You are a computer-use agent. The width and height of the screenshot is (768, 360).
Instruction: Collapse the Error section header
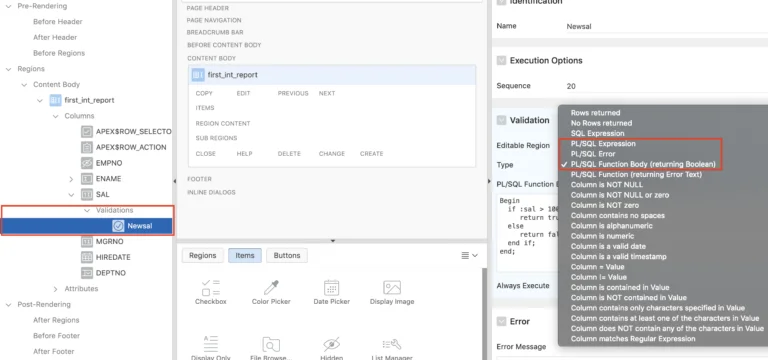point(501,321)
